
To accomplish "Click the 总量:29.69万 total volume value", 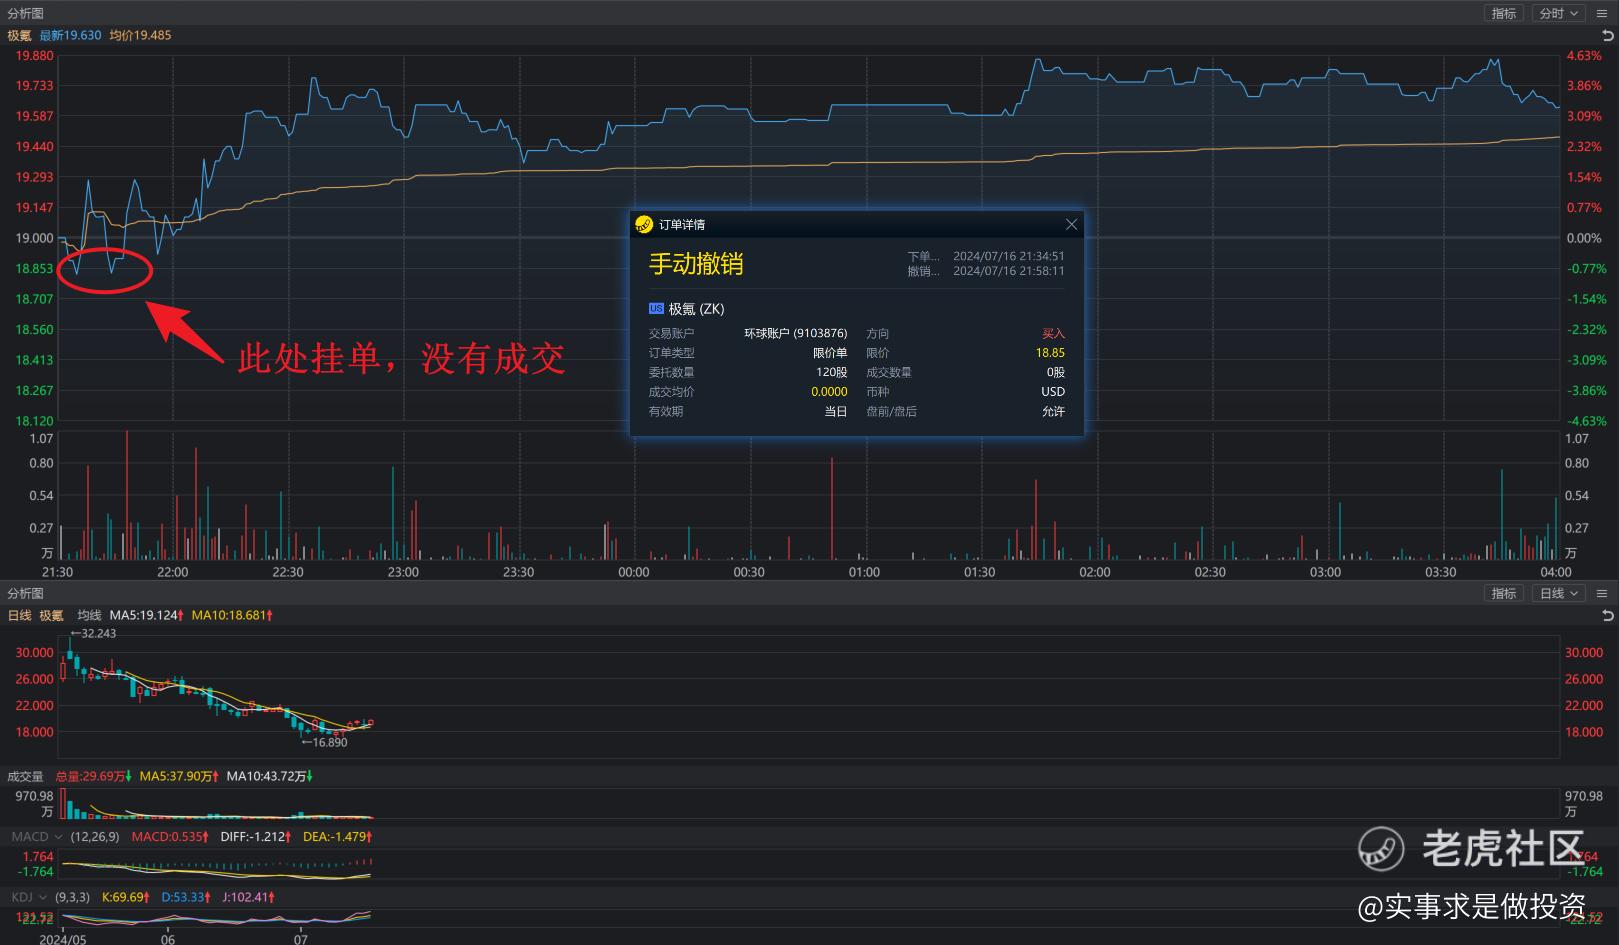I will (94, 776).
